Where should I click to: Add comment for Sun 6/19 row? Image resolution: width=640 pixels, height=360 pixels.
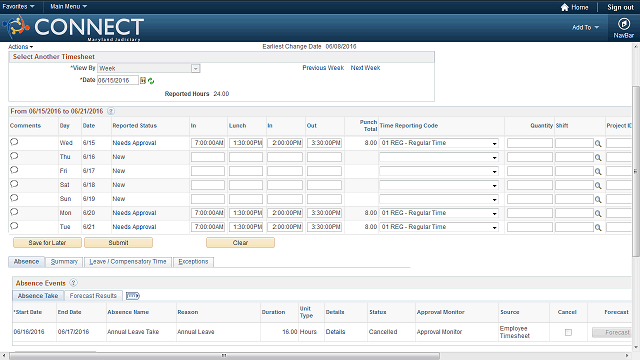point(14,198)
